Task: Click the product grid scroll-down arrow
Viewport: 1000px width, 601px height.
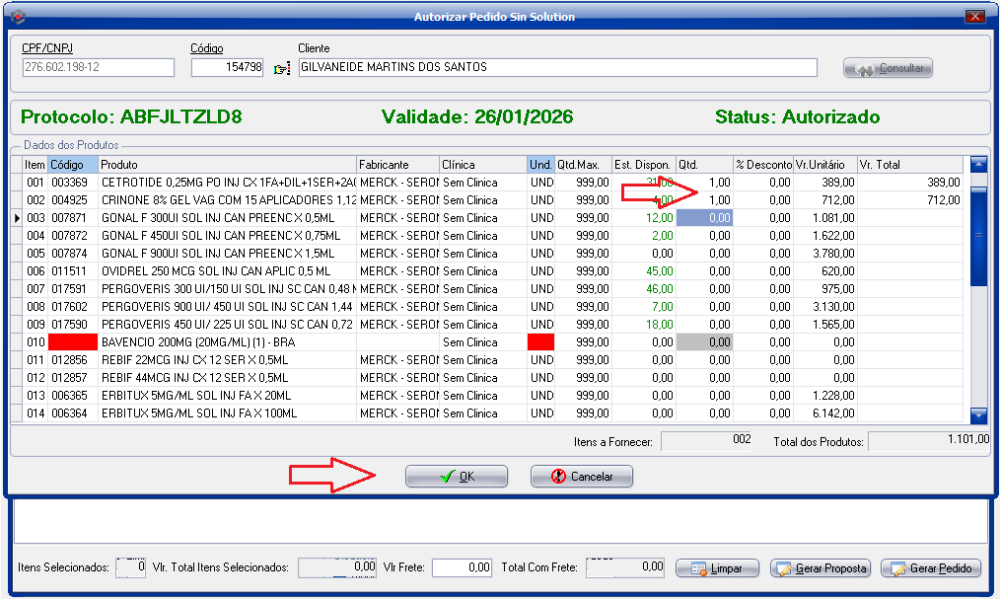Action: click(x=979, y=415)
